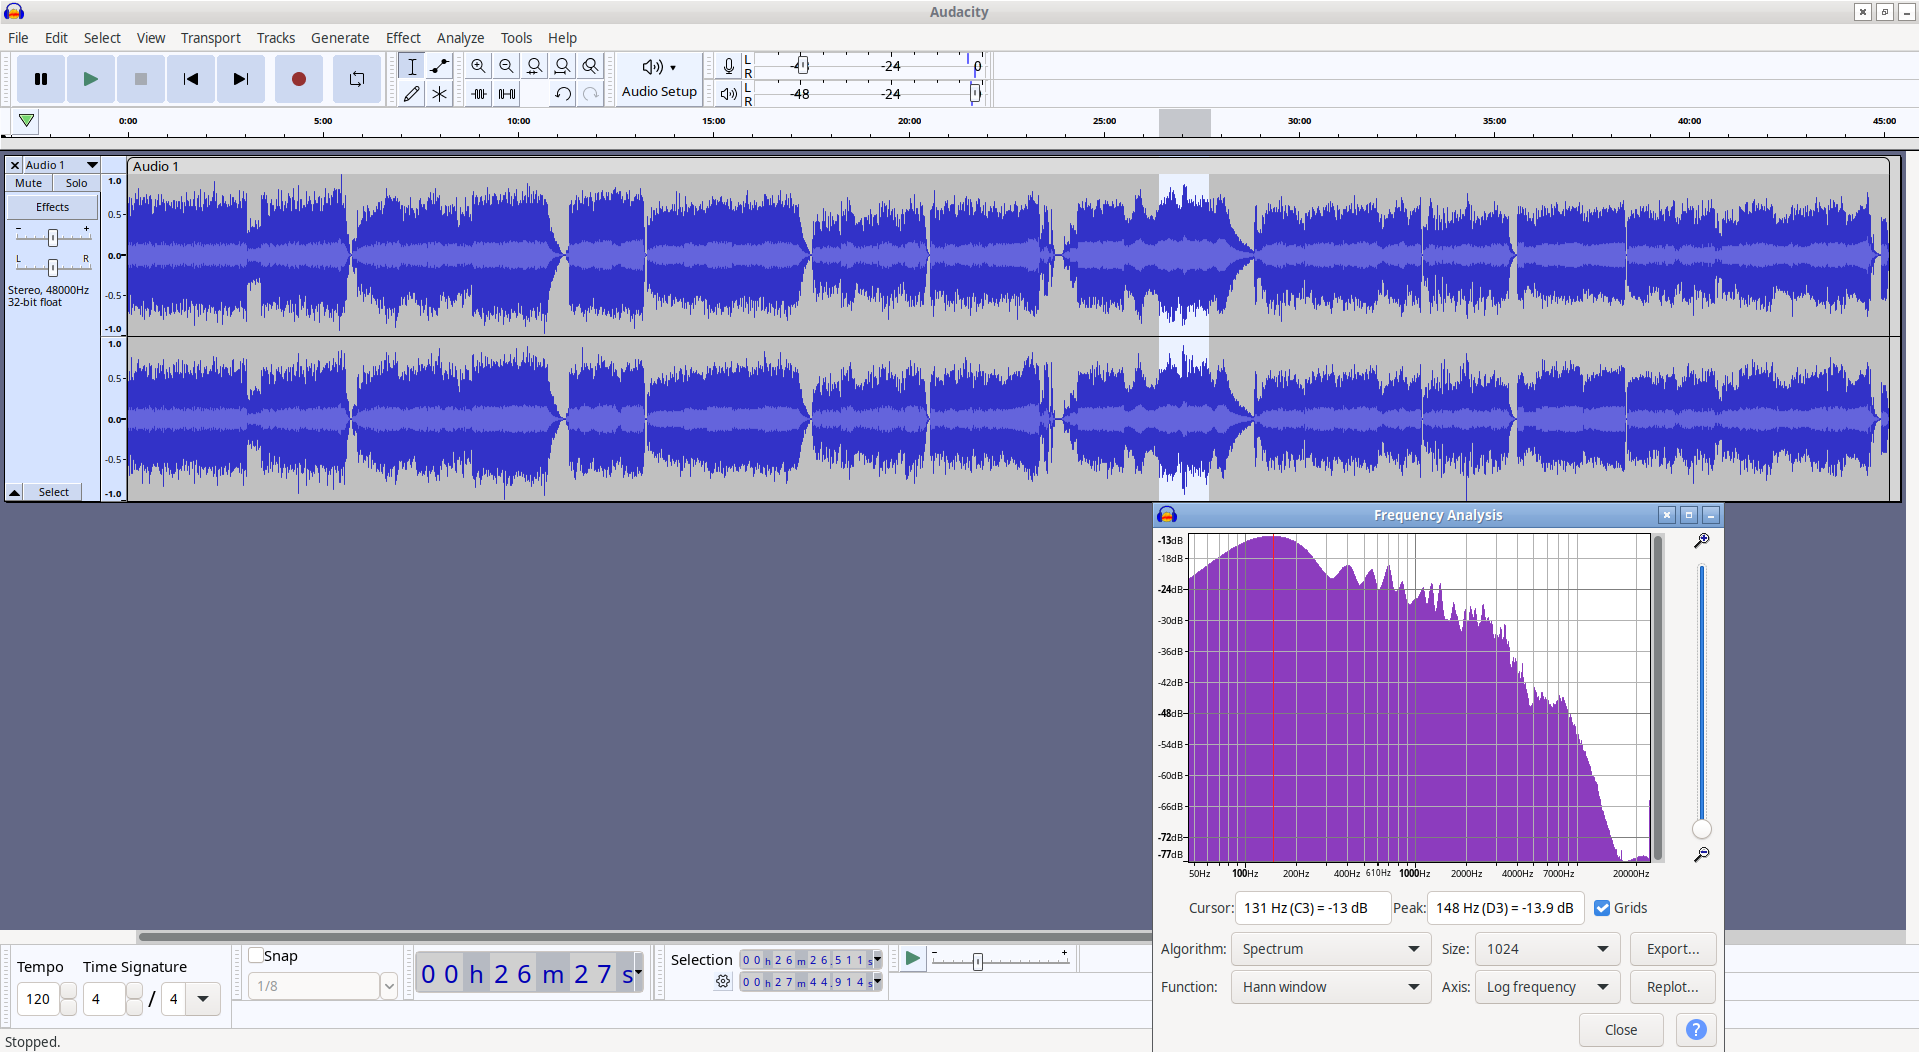The image size is (1919, 1052).
Task: Open the Analyze menu
Action: 460,38
